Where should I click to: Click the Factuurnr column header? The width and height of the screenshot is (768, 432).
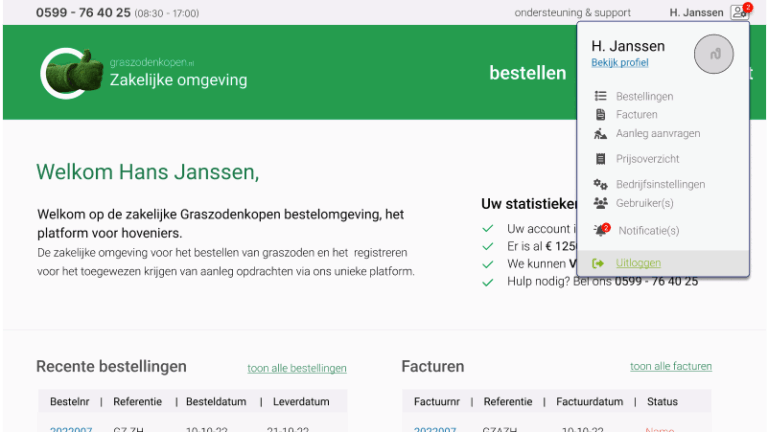tap(437, 402)
